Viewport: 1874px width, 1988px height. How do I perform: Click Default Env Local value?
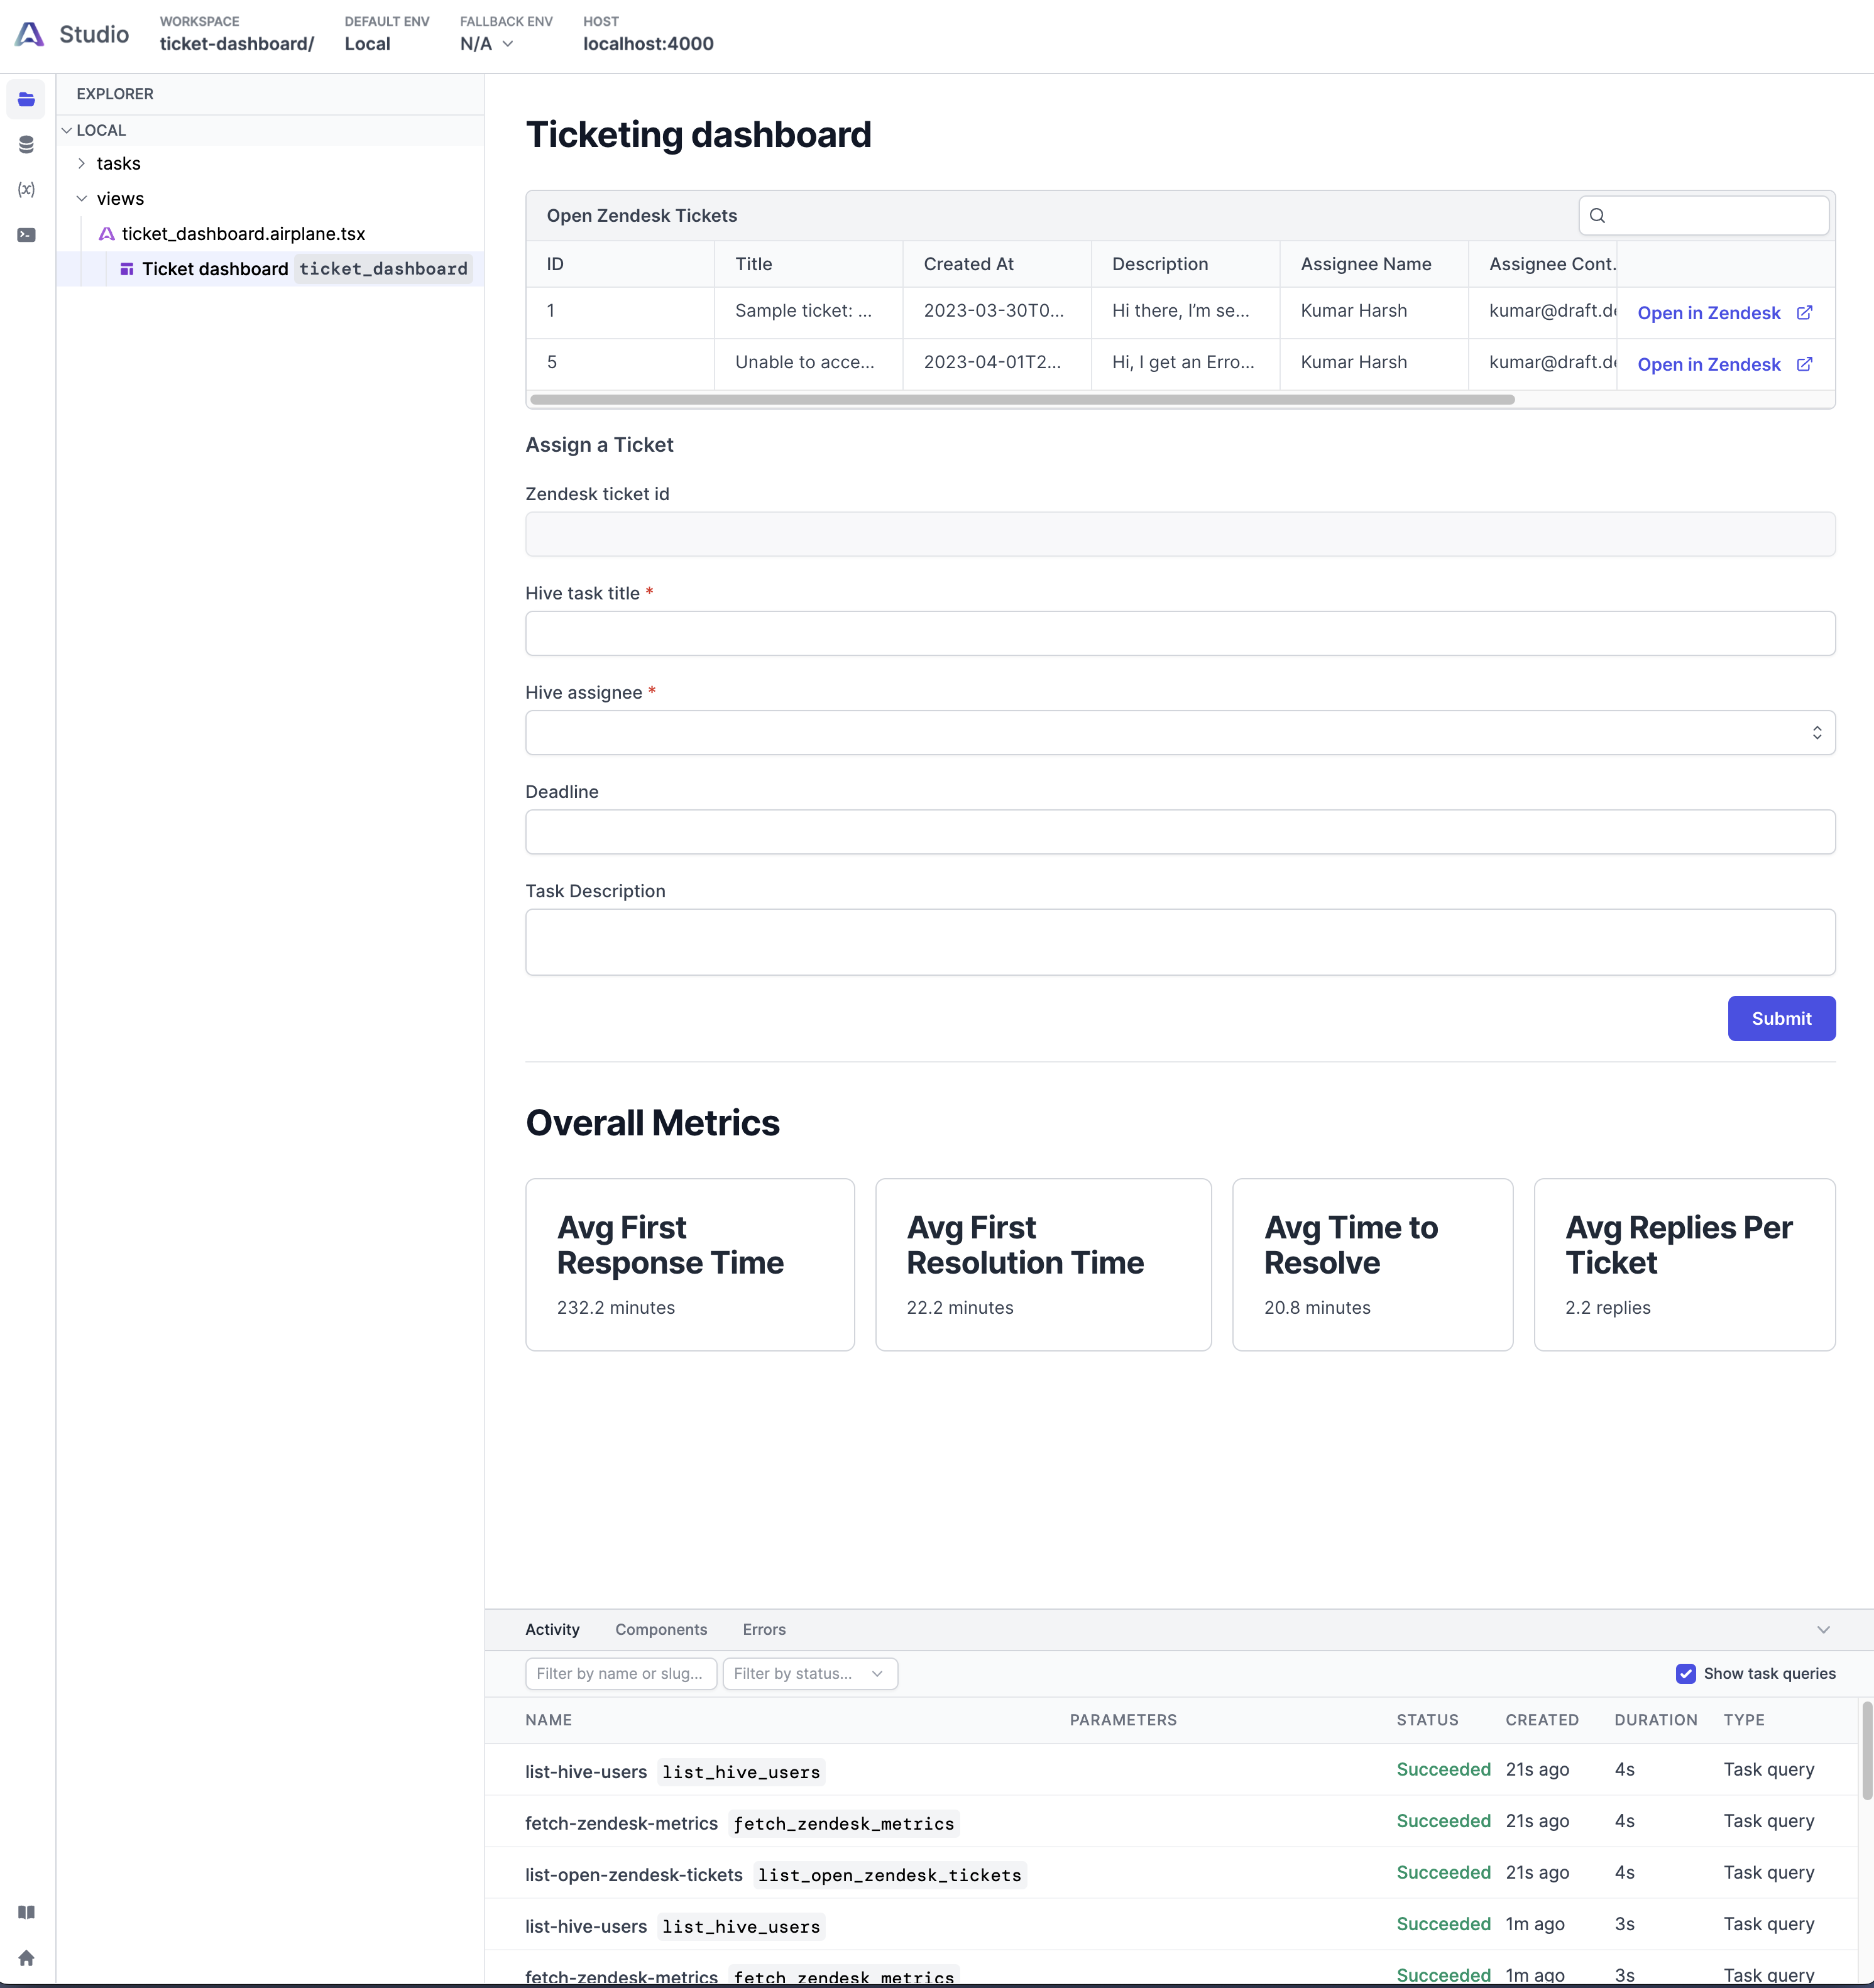point(367,44)
